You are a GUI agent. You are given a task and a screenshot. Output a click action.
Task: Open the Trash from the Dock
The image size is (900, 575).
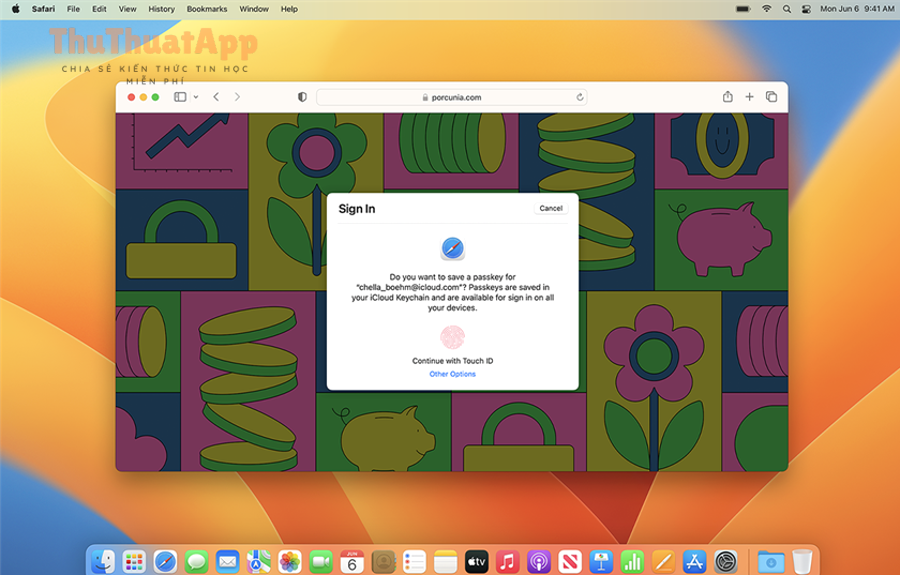point(802,561)
